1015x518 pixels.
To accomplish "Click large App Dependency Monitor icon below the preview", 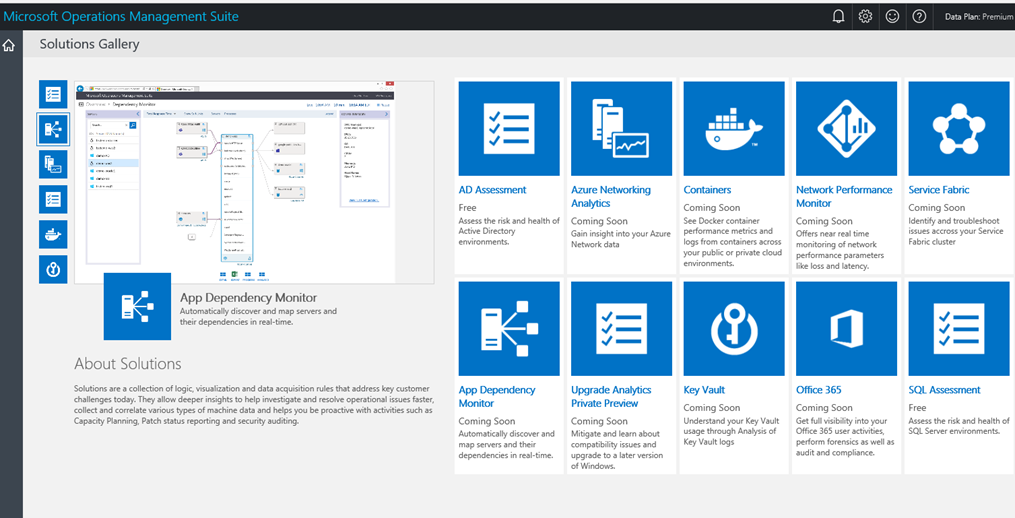I will click(x=137, y=306).
